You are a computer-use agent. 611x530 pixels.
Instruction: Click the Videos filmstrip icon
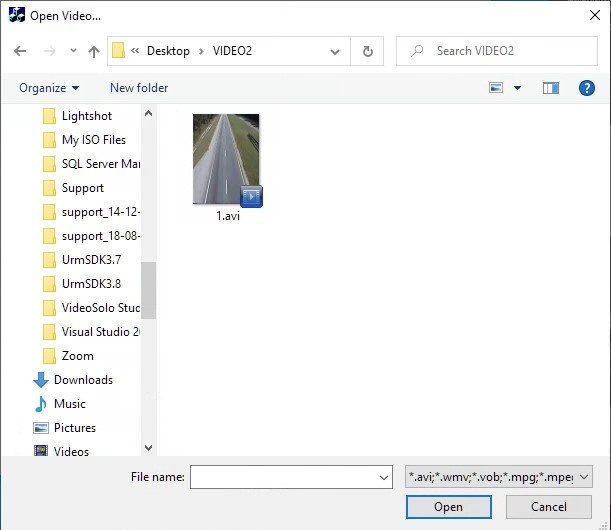(x=41, y=451)
